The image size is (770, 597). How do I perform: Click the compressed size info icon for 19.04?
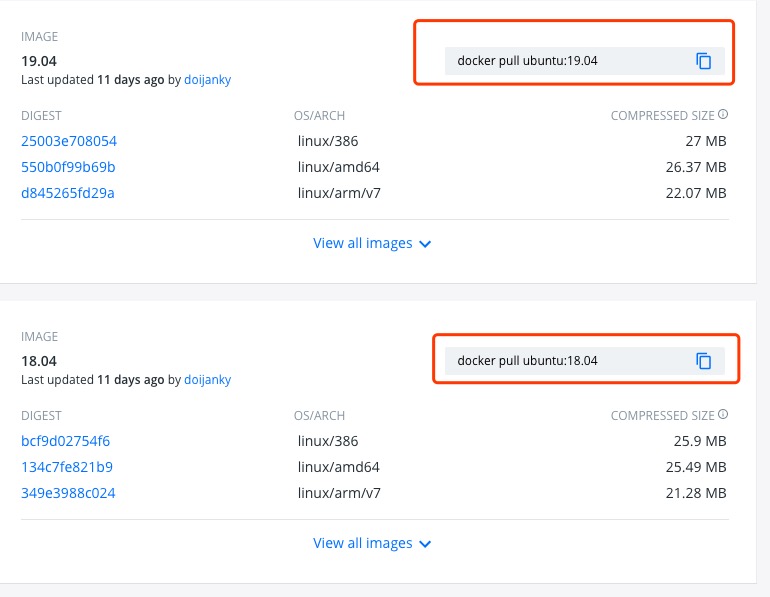click(723, 115)
